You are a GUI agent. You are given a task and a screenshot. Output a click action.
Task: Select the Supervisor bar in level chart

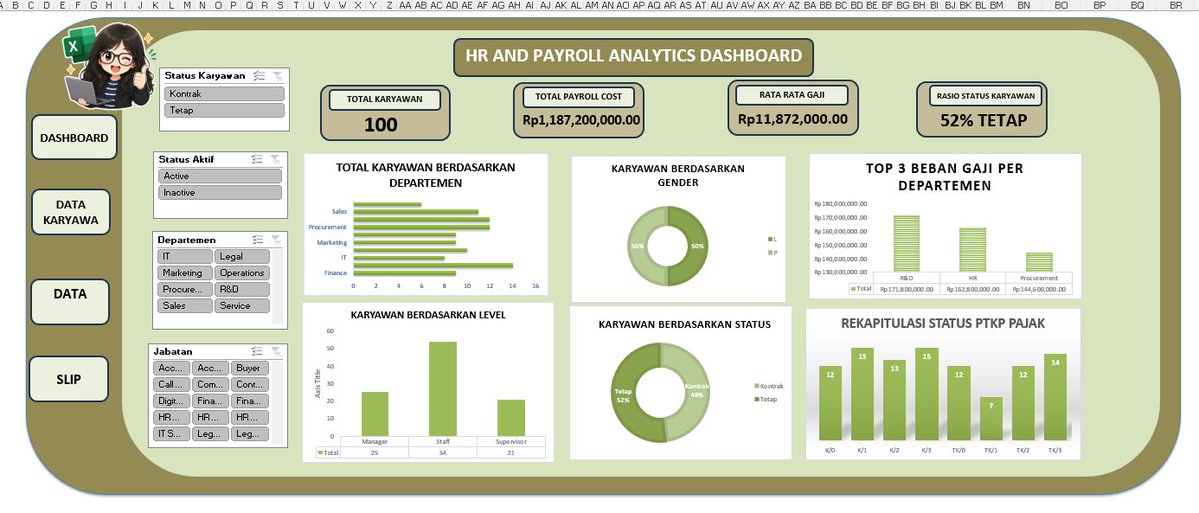511,417
